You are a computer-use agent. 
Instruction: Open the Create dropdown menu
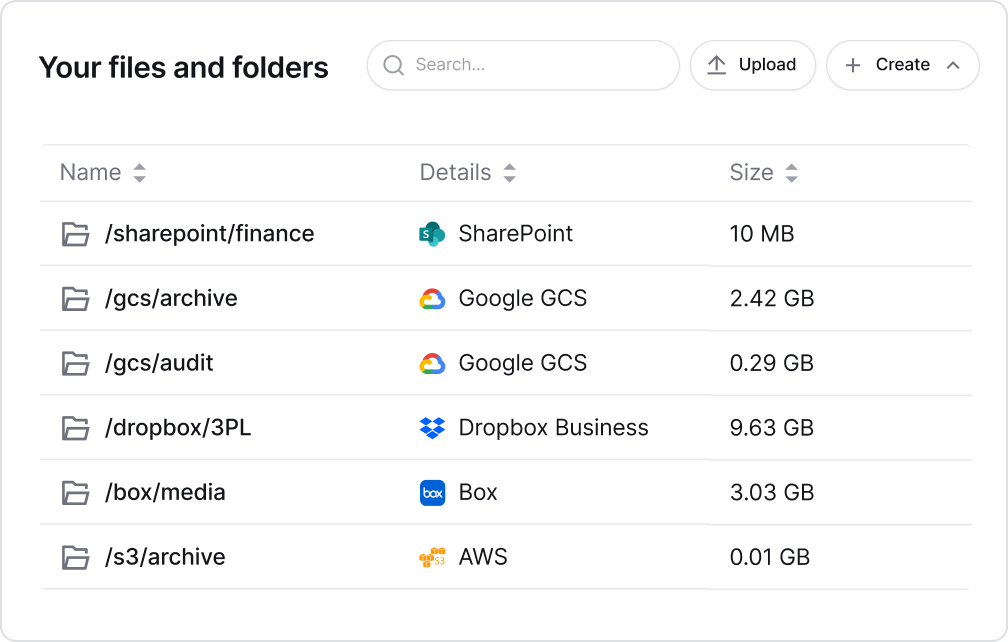(900, 64)
